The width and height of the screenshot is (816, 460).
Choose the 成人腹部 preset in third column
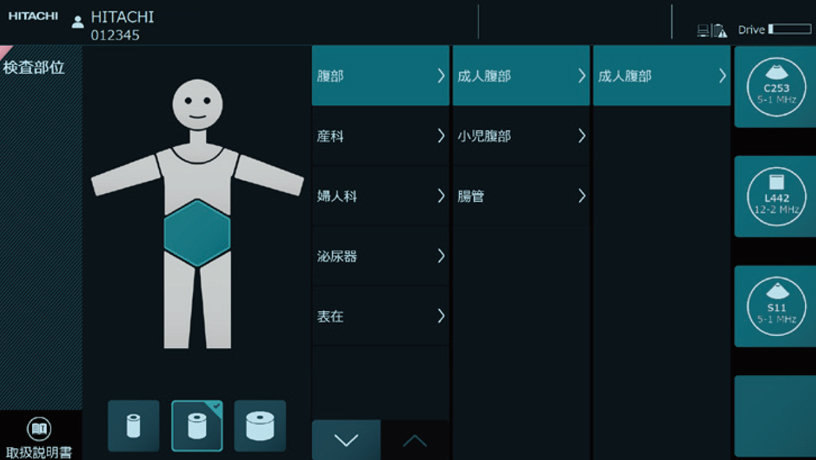[661, 76]
